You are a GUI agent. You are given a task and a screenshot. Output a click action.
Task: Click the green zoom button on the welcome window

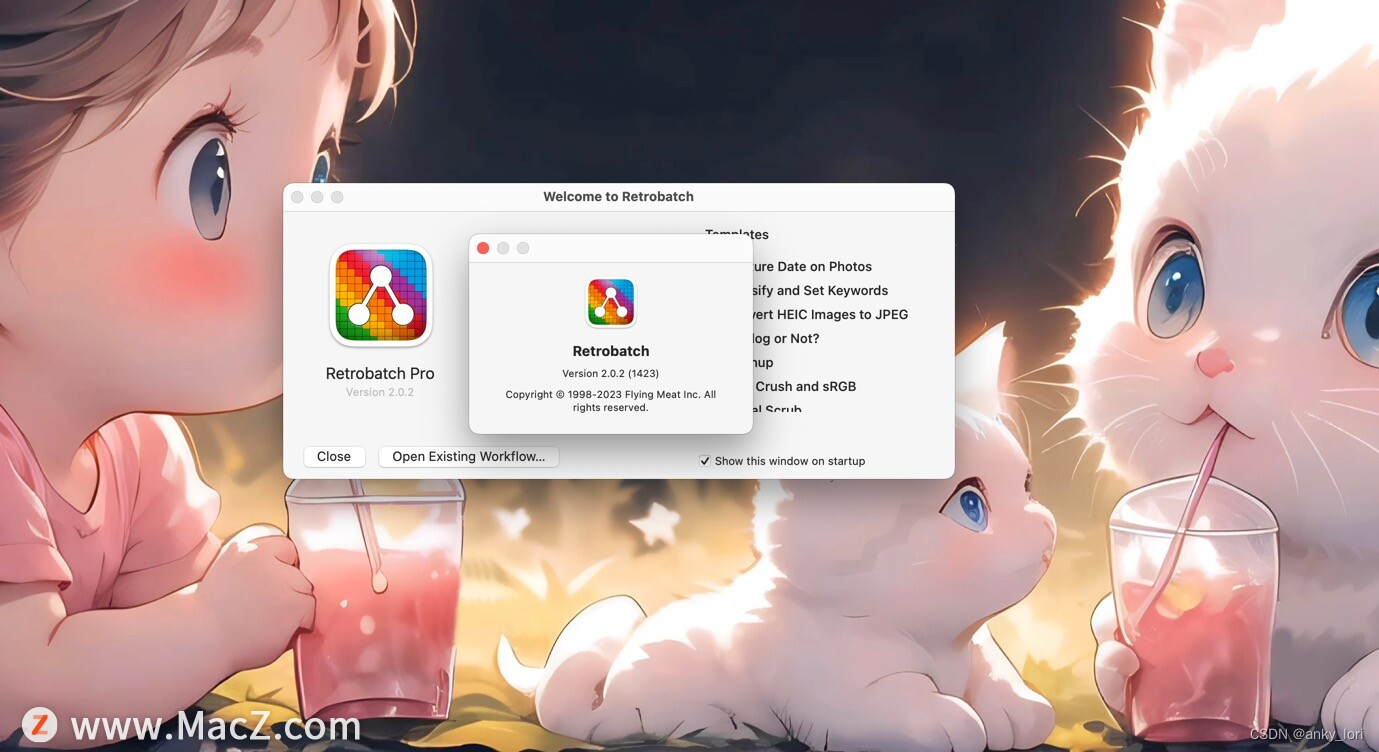point(337,197)
